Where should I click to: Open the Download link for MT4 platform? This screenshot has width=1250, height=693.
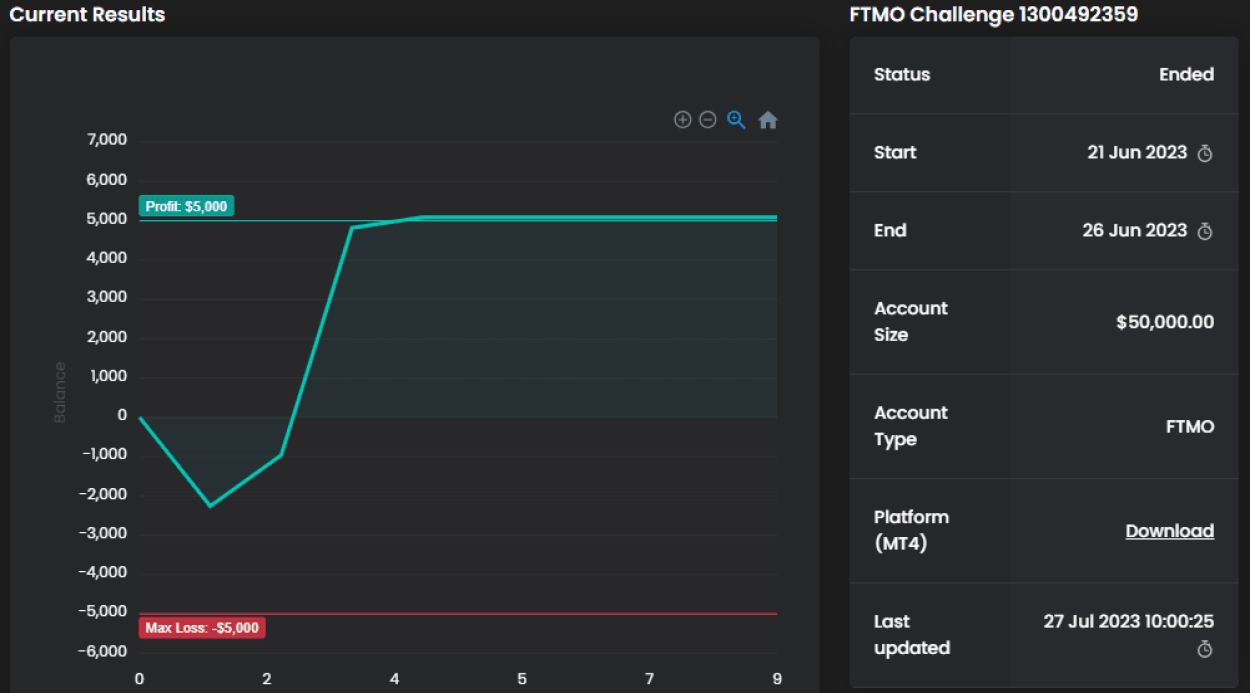point(1169,531)
